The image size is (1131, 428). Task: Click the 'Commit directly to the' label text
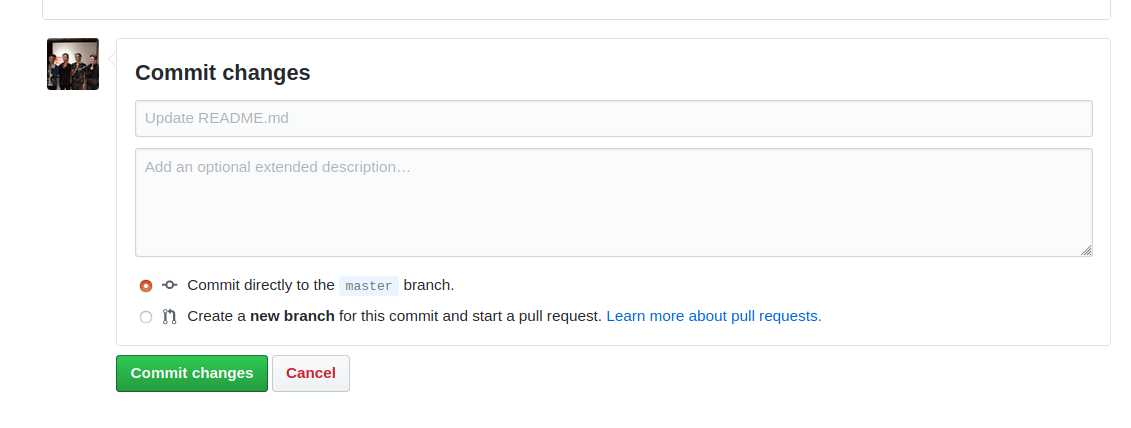[x=261, y=285]
